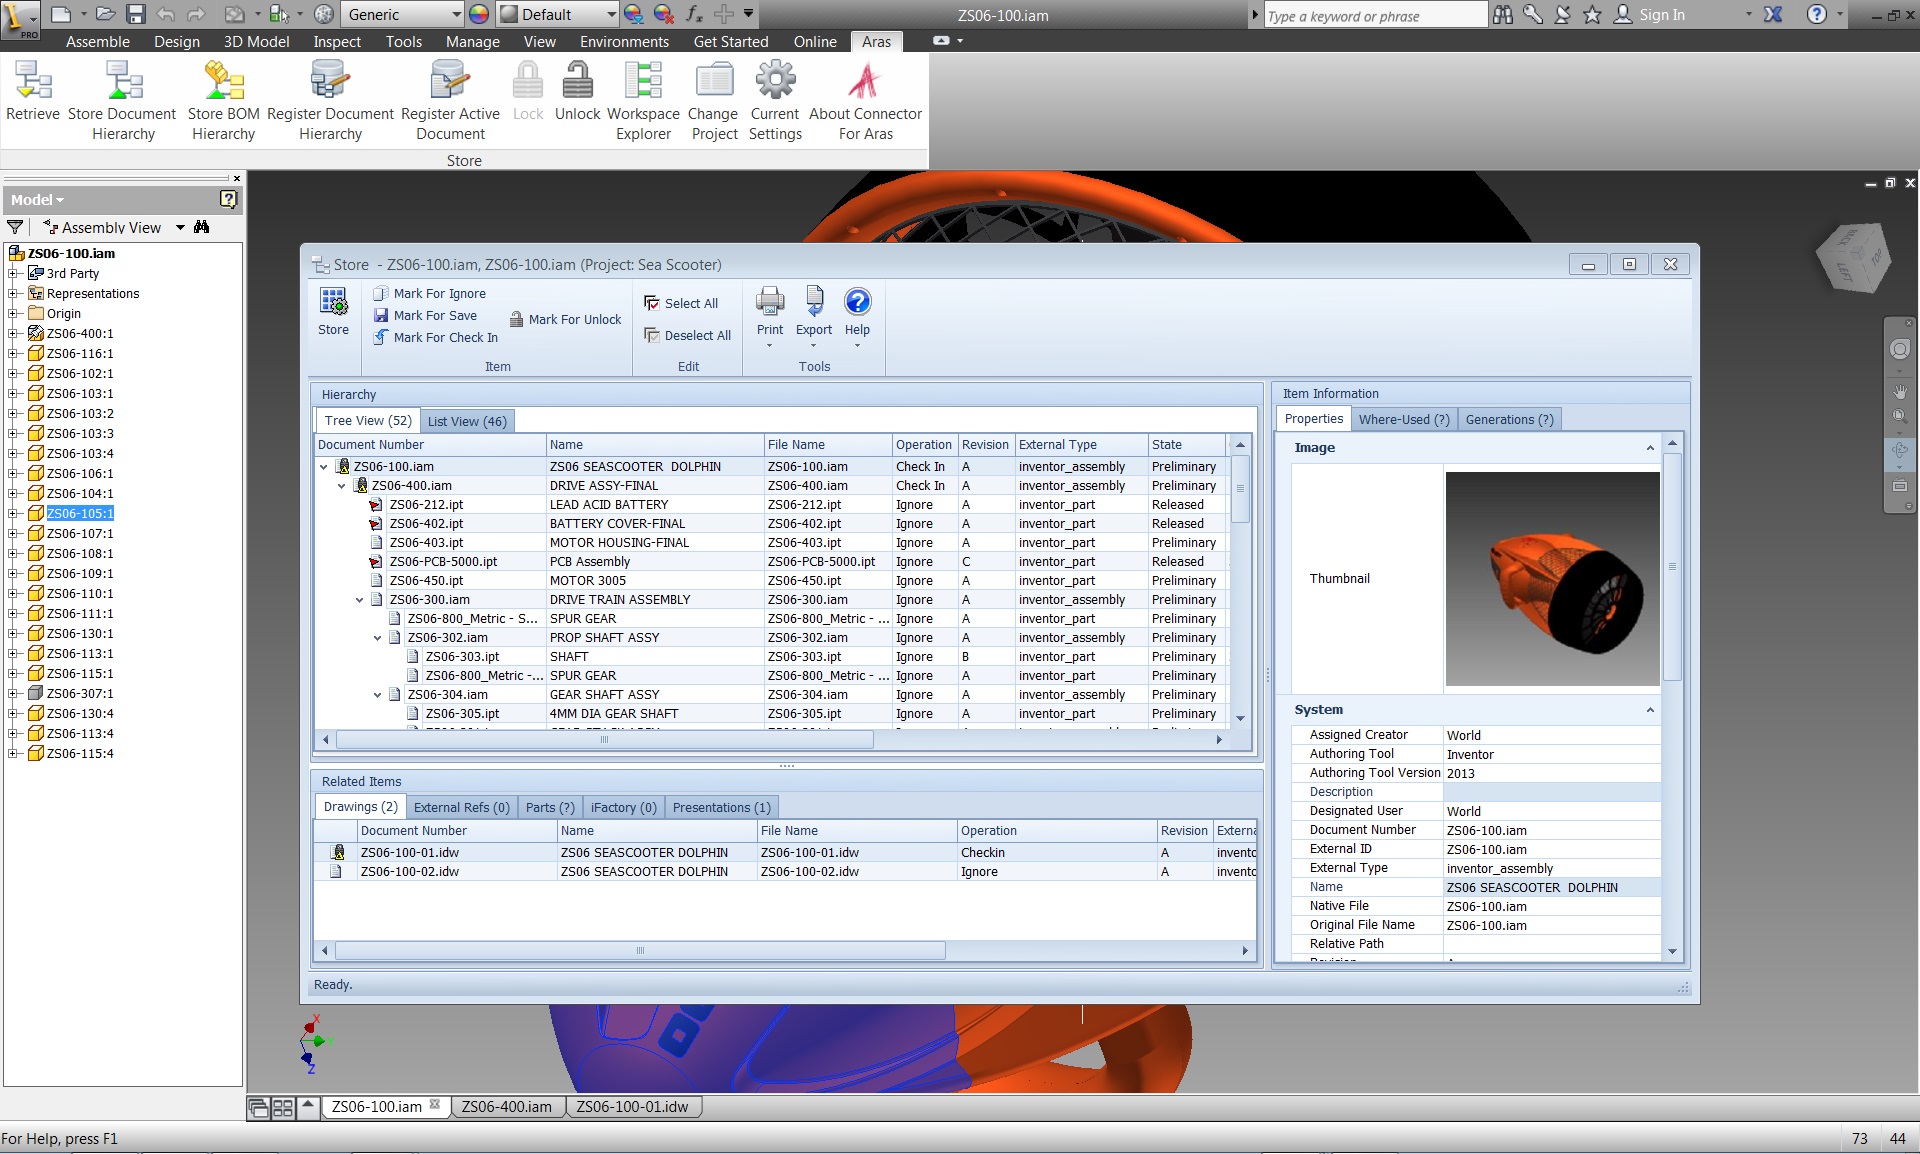The height and width of the screenshot is (1154, 1920).
Task: Open External Refs (0) tab
Action: (x=461, y=807)
